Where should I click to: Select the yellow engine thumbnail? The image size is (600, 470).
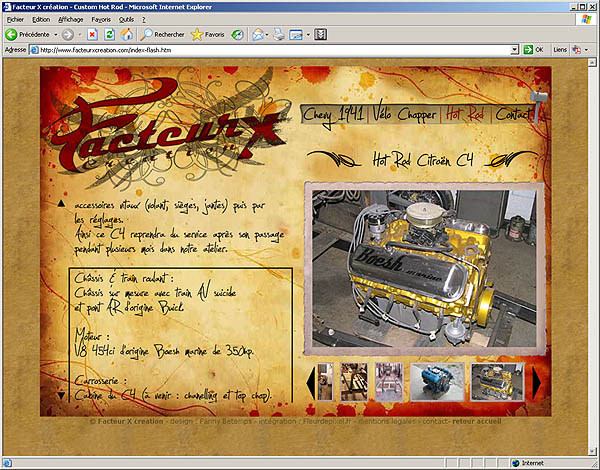(497, 382)
